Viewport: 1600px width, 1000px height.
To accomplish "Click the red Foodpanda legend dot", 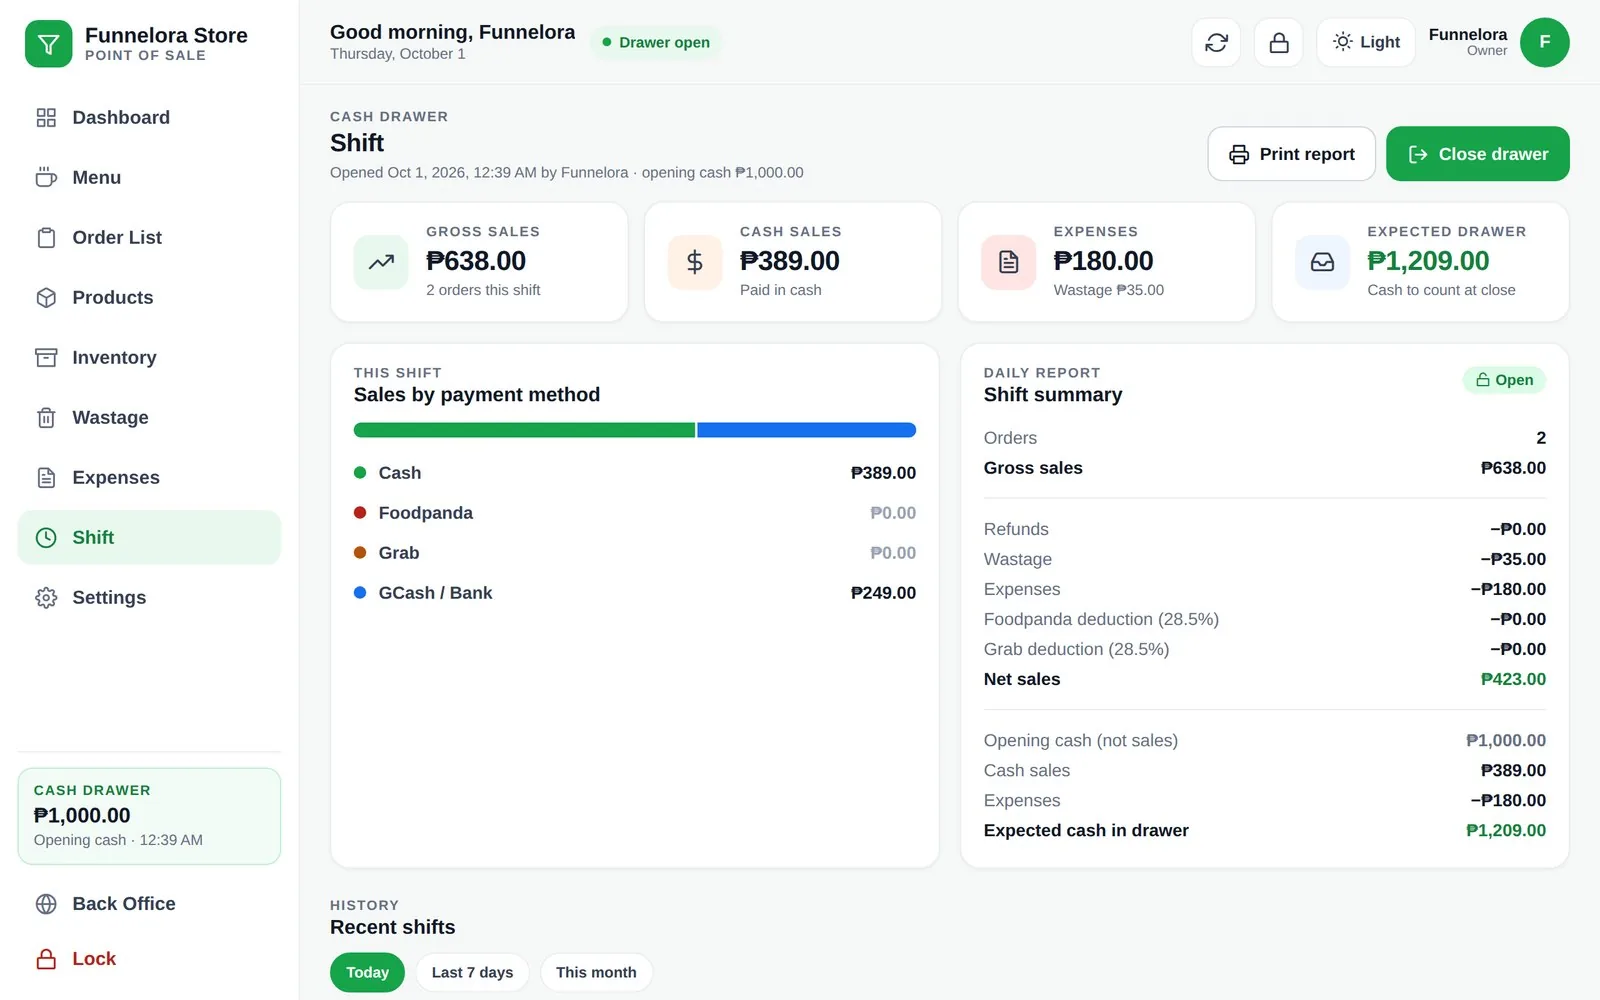I will coord(360,512).
